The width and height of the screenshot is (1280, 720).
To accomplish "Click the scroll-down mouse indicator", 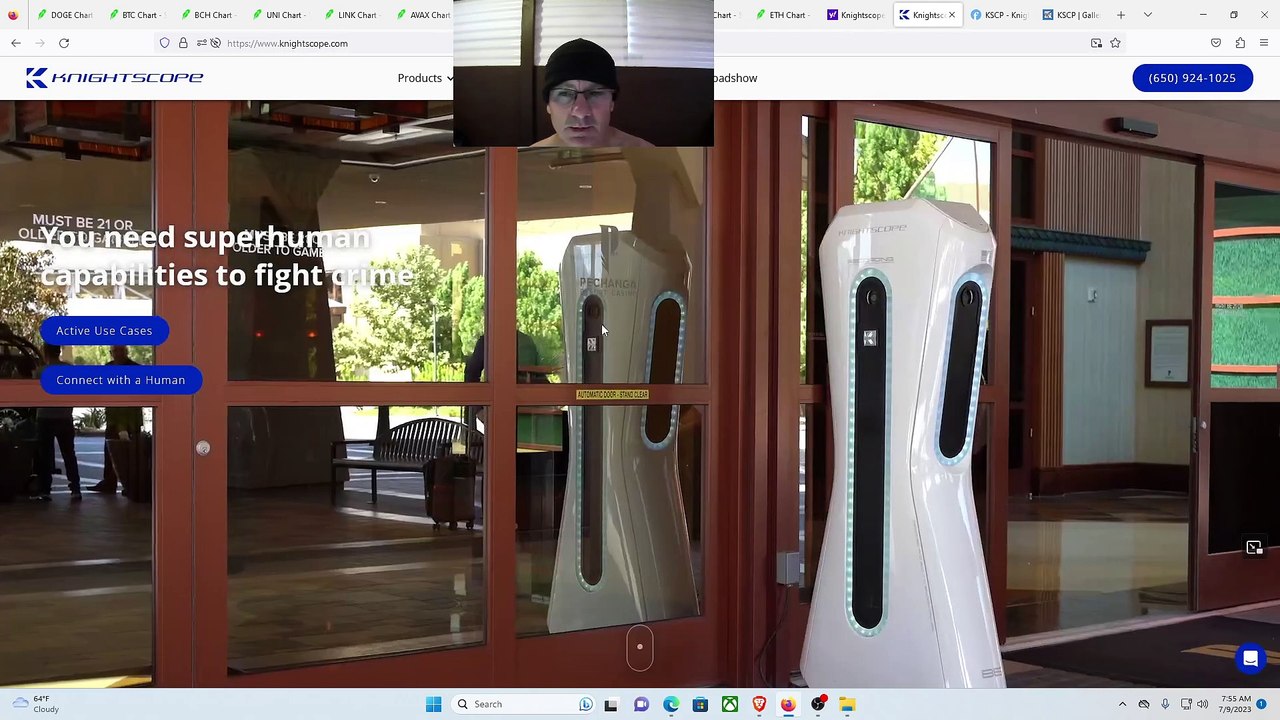I will tap(640, 648).
